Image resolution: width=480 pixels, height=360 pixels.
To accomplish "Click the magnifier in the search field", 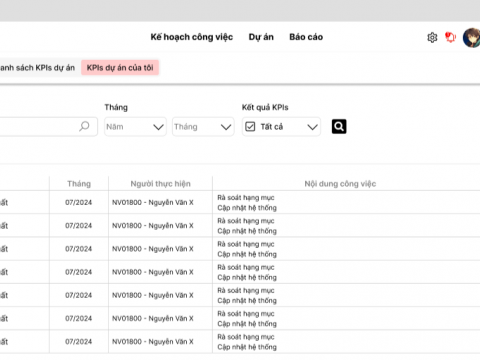I will click(x=84, y=126).
